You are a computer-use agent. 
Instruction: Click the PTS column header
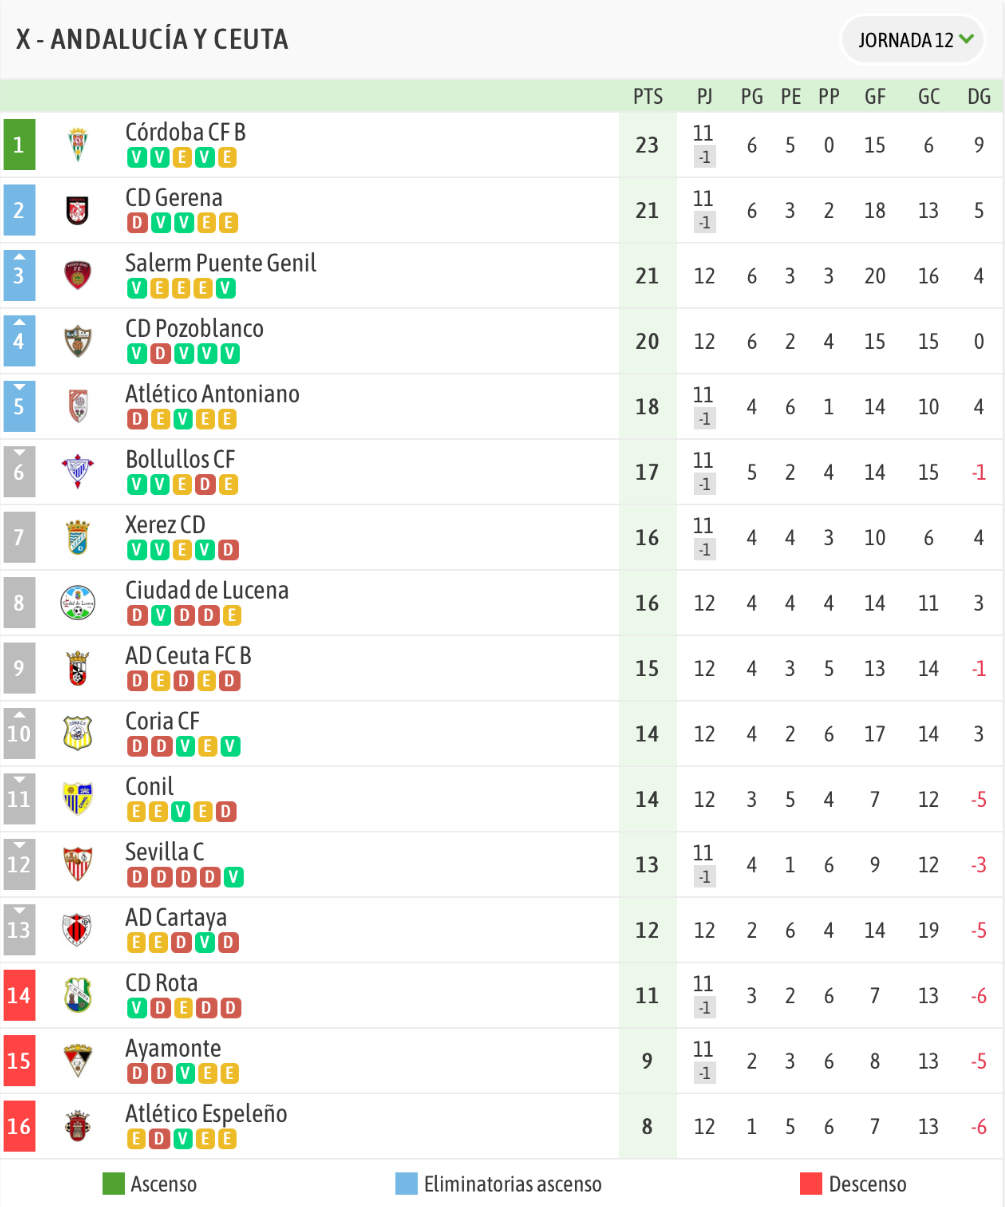(648, 96)
